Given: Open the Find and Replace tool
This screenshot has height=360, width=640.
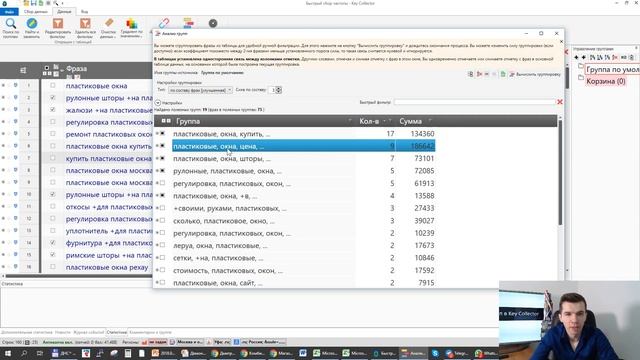Looking at the screenshot, I should (x=32, y=27).
